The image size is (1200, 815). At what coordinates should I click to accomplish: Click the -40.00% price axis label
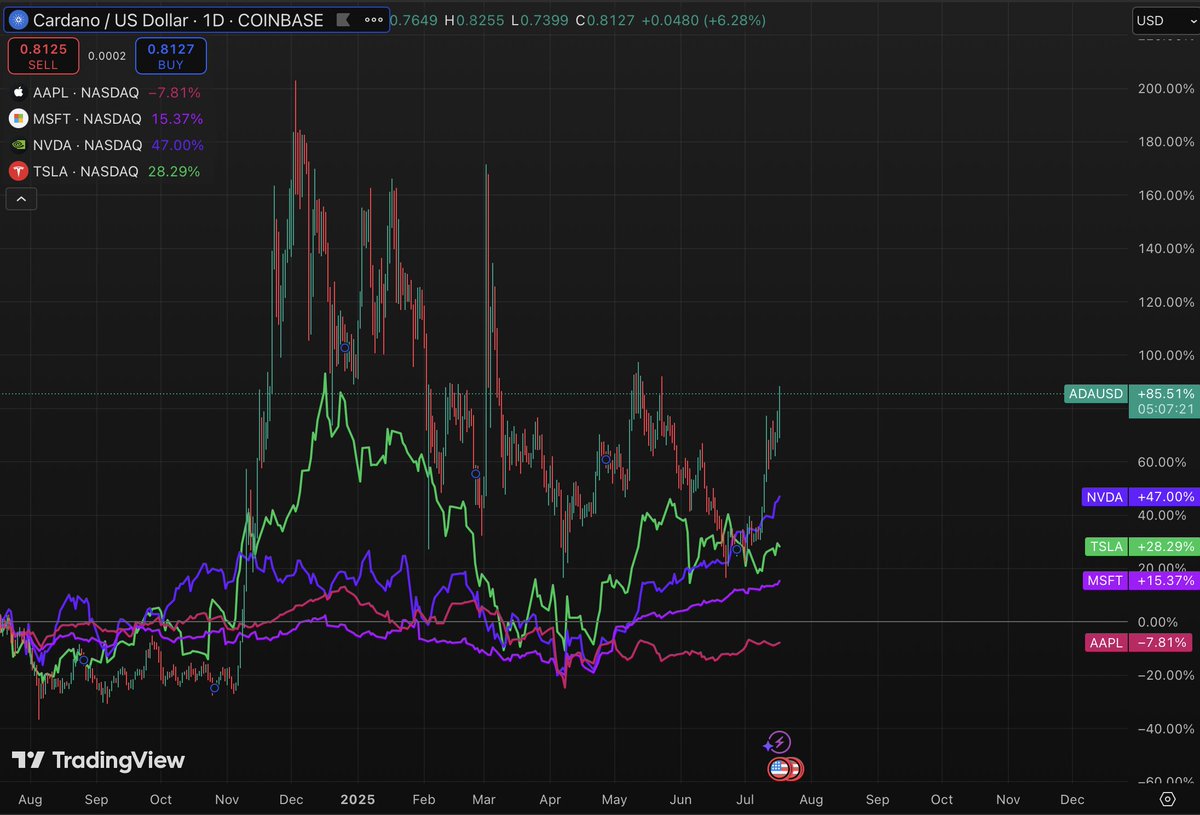click(1165, 729)
